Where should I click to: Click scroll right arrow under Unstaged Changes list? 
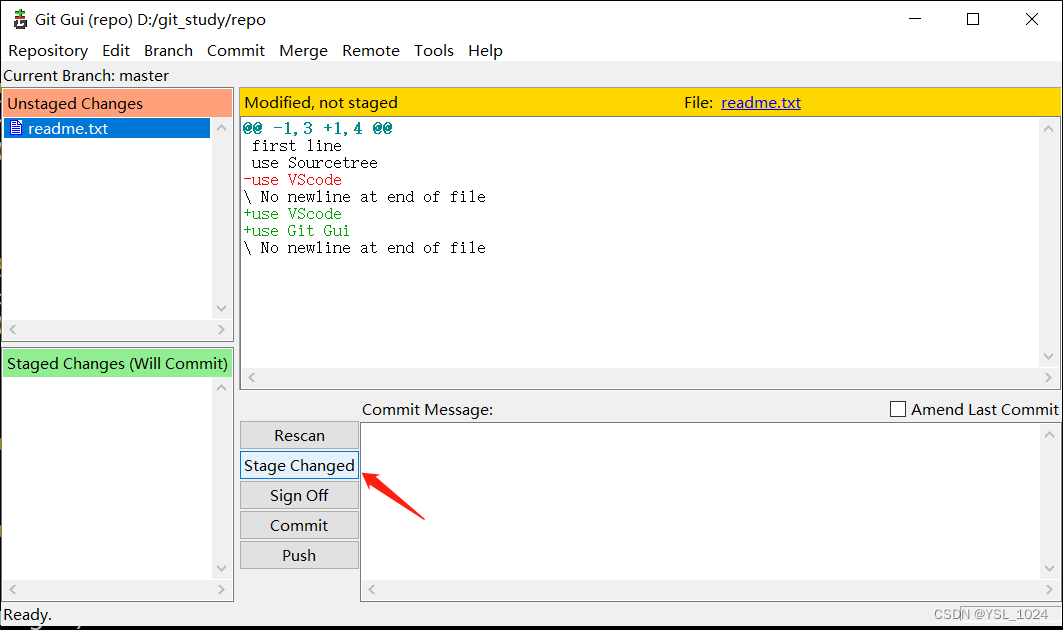pyautogui.click(x=221, y=330)
